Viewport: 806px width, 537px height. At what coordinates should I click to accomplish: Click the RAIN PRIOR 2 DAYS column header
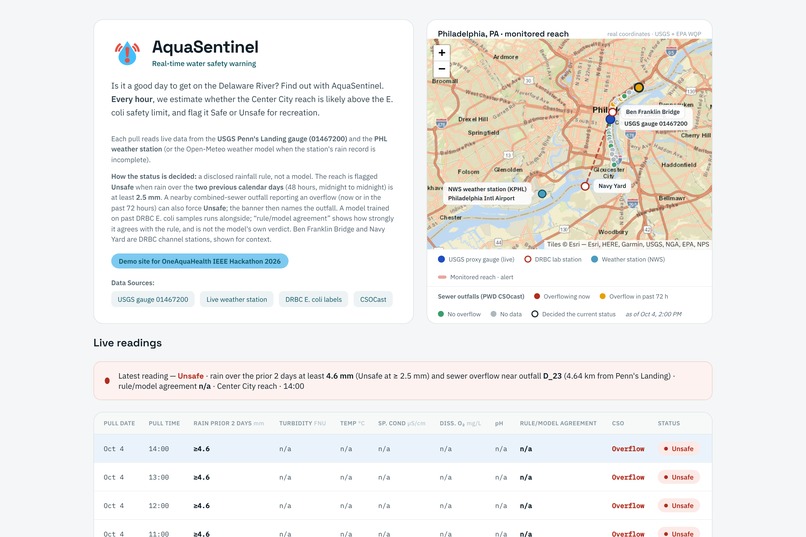coord(228,423)
